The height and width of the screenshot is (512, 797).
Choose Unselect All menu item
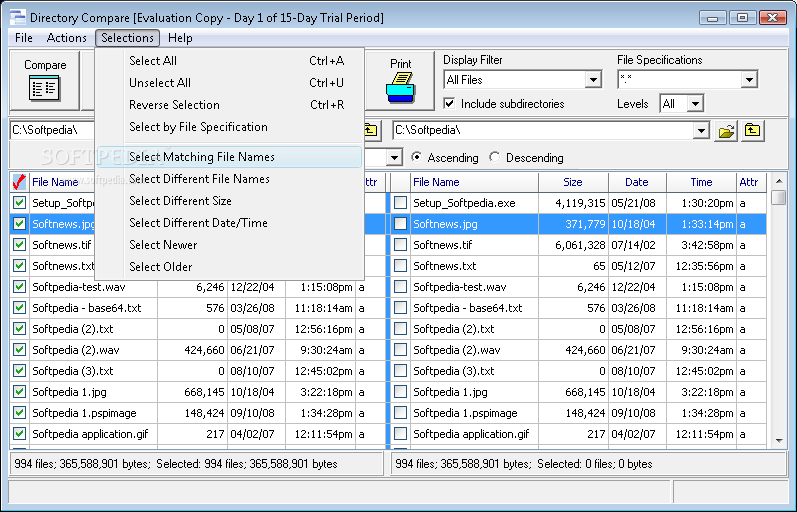coord(230,83)
